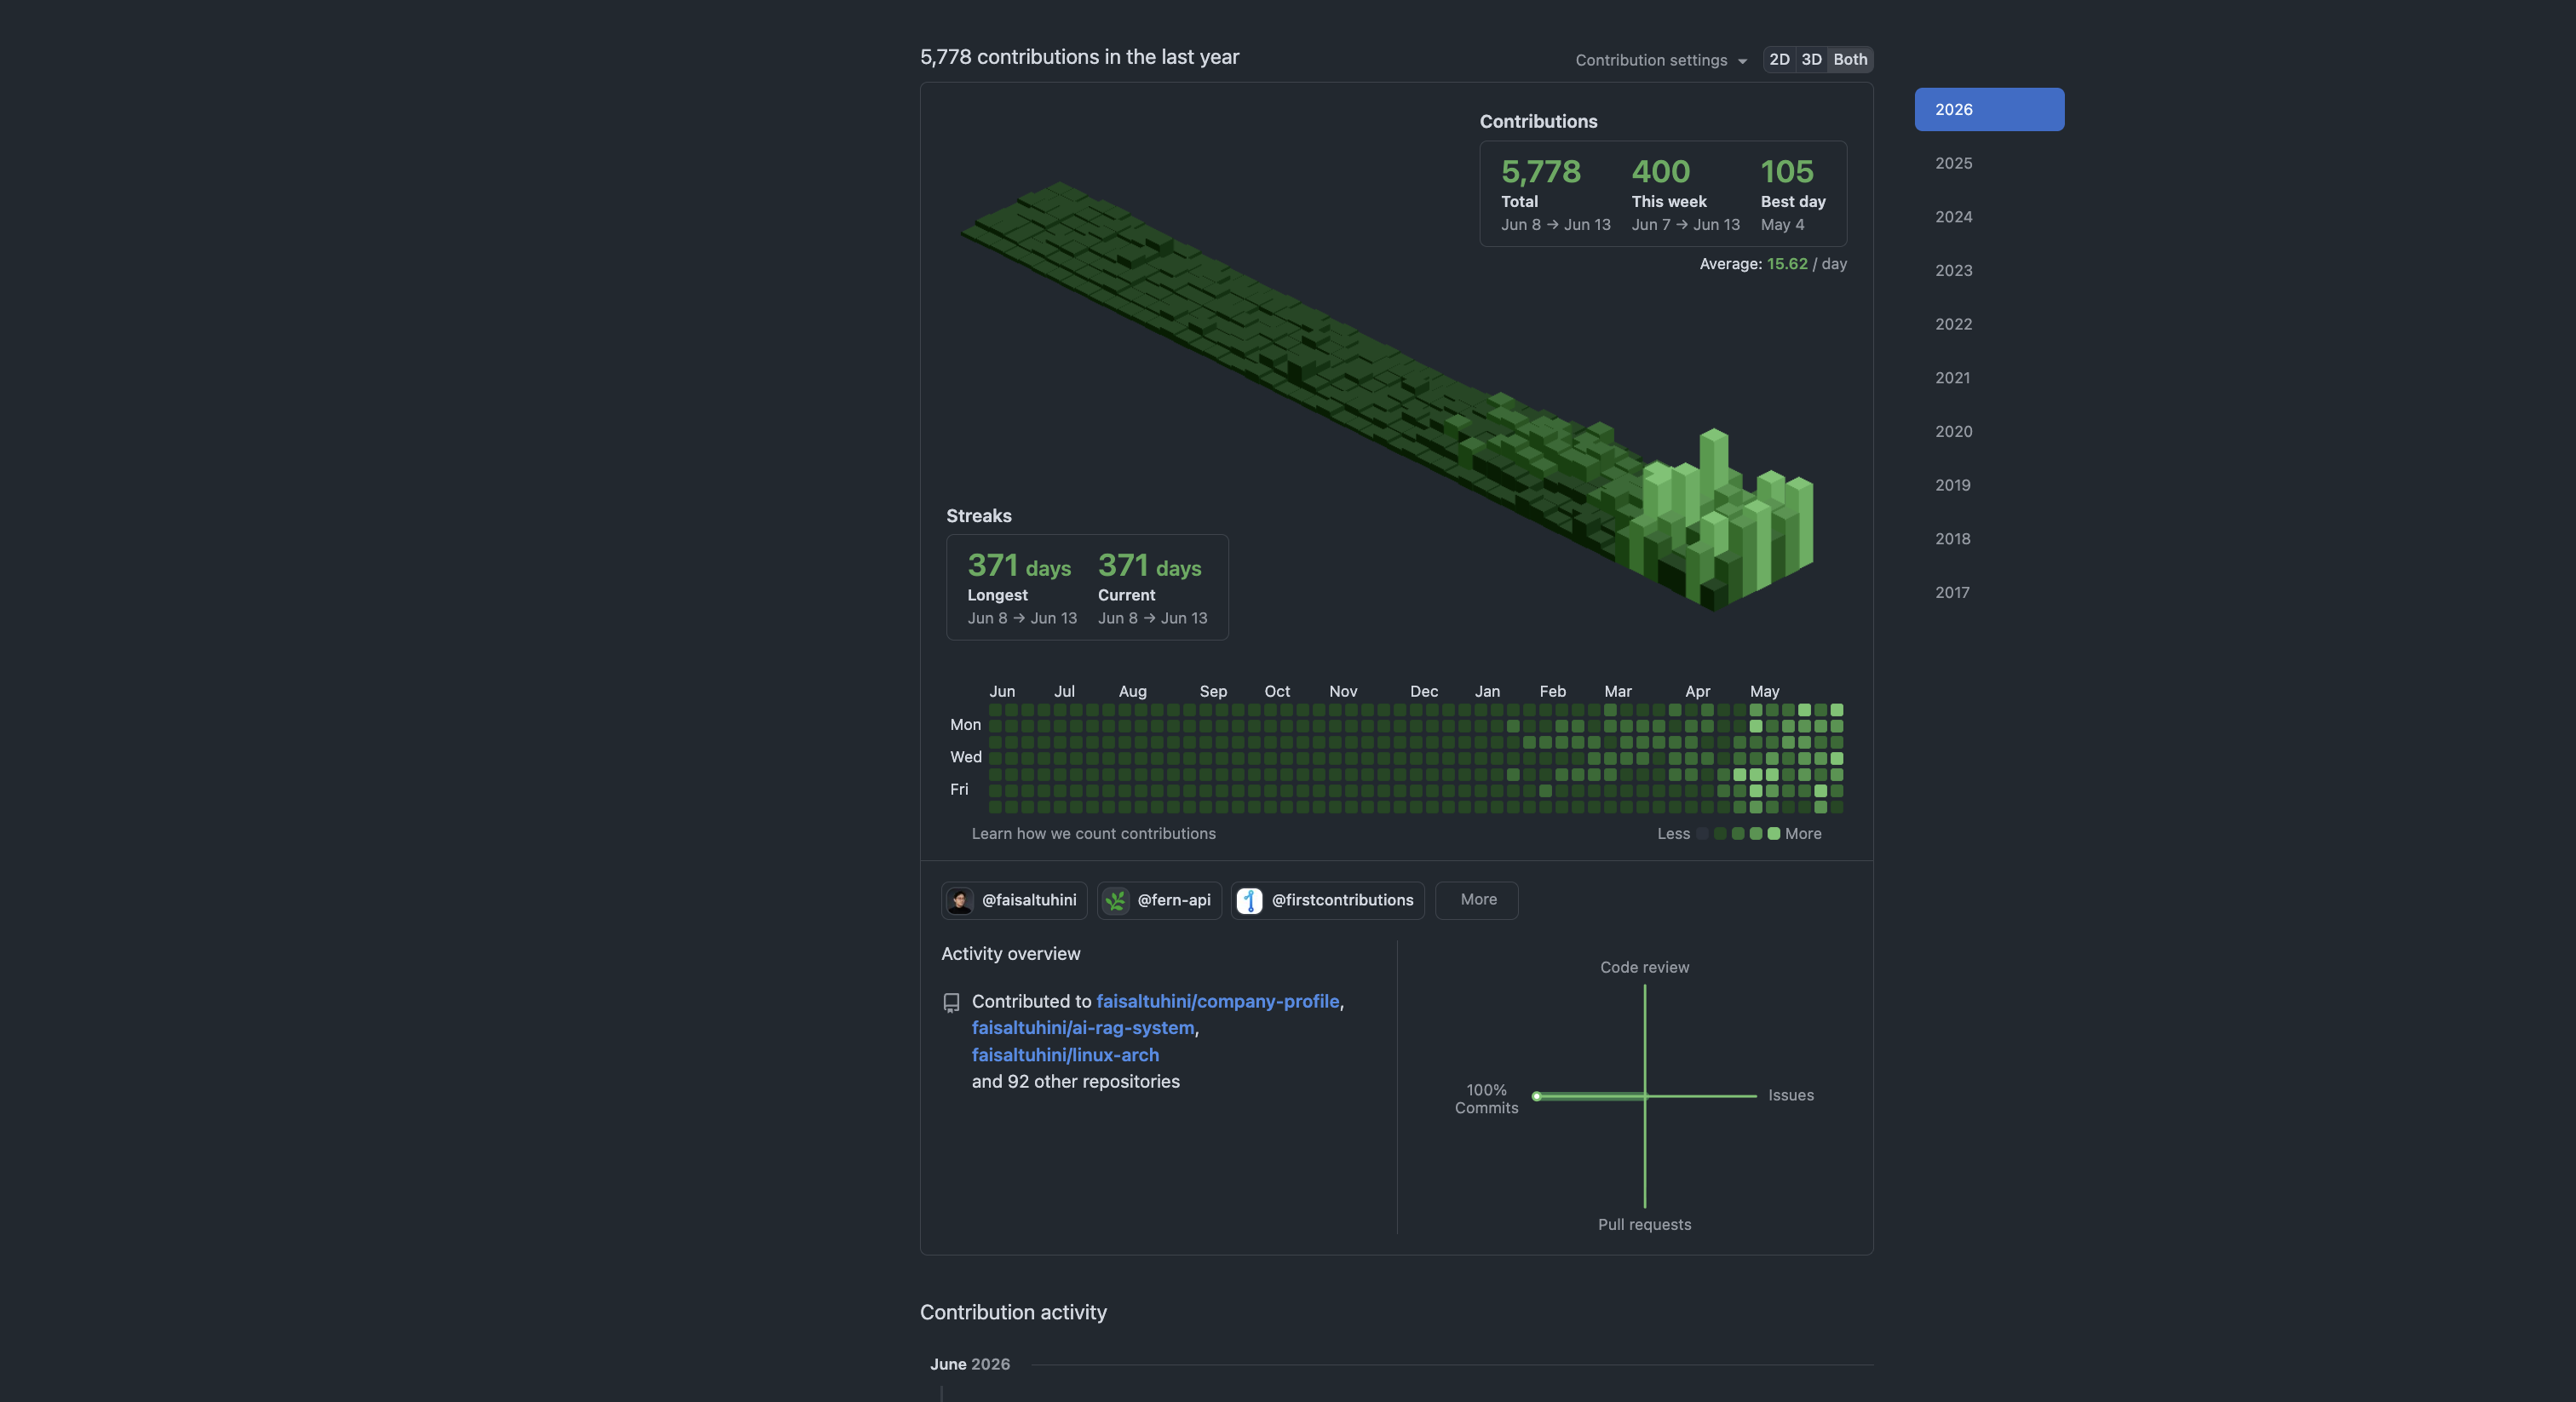
Task: Click the 'and 92 other repositories' text
Action: point(1075,1081)
